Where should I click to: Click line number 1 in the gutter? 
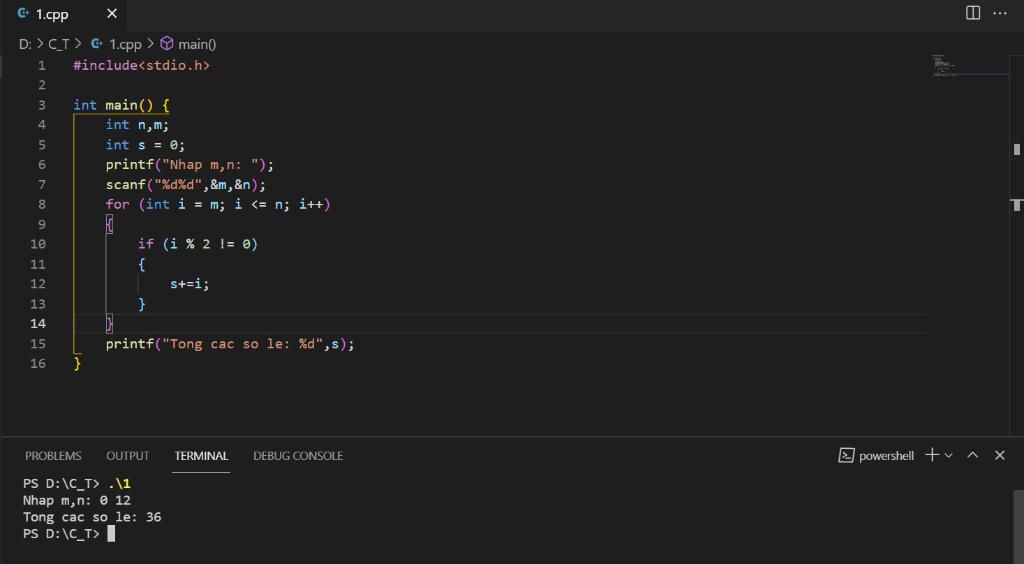(42, 65)
